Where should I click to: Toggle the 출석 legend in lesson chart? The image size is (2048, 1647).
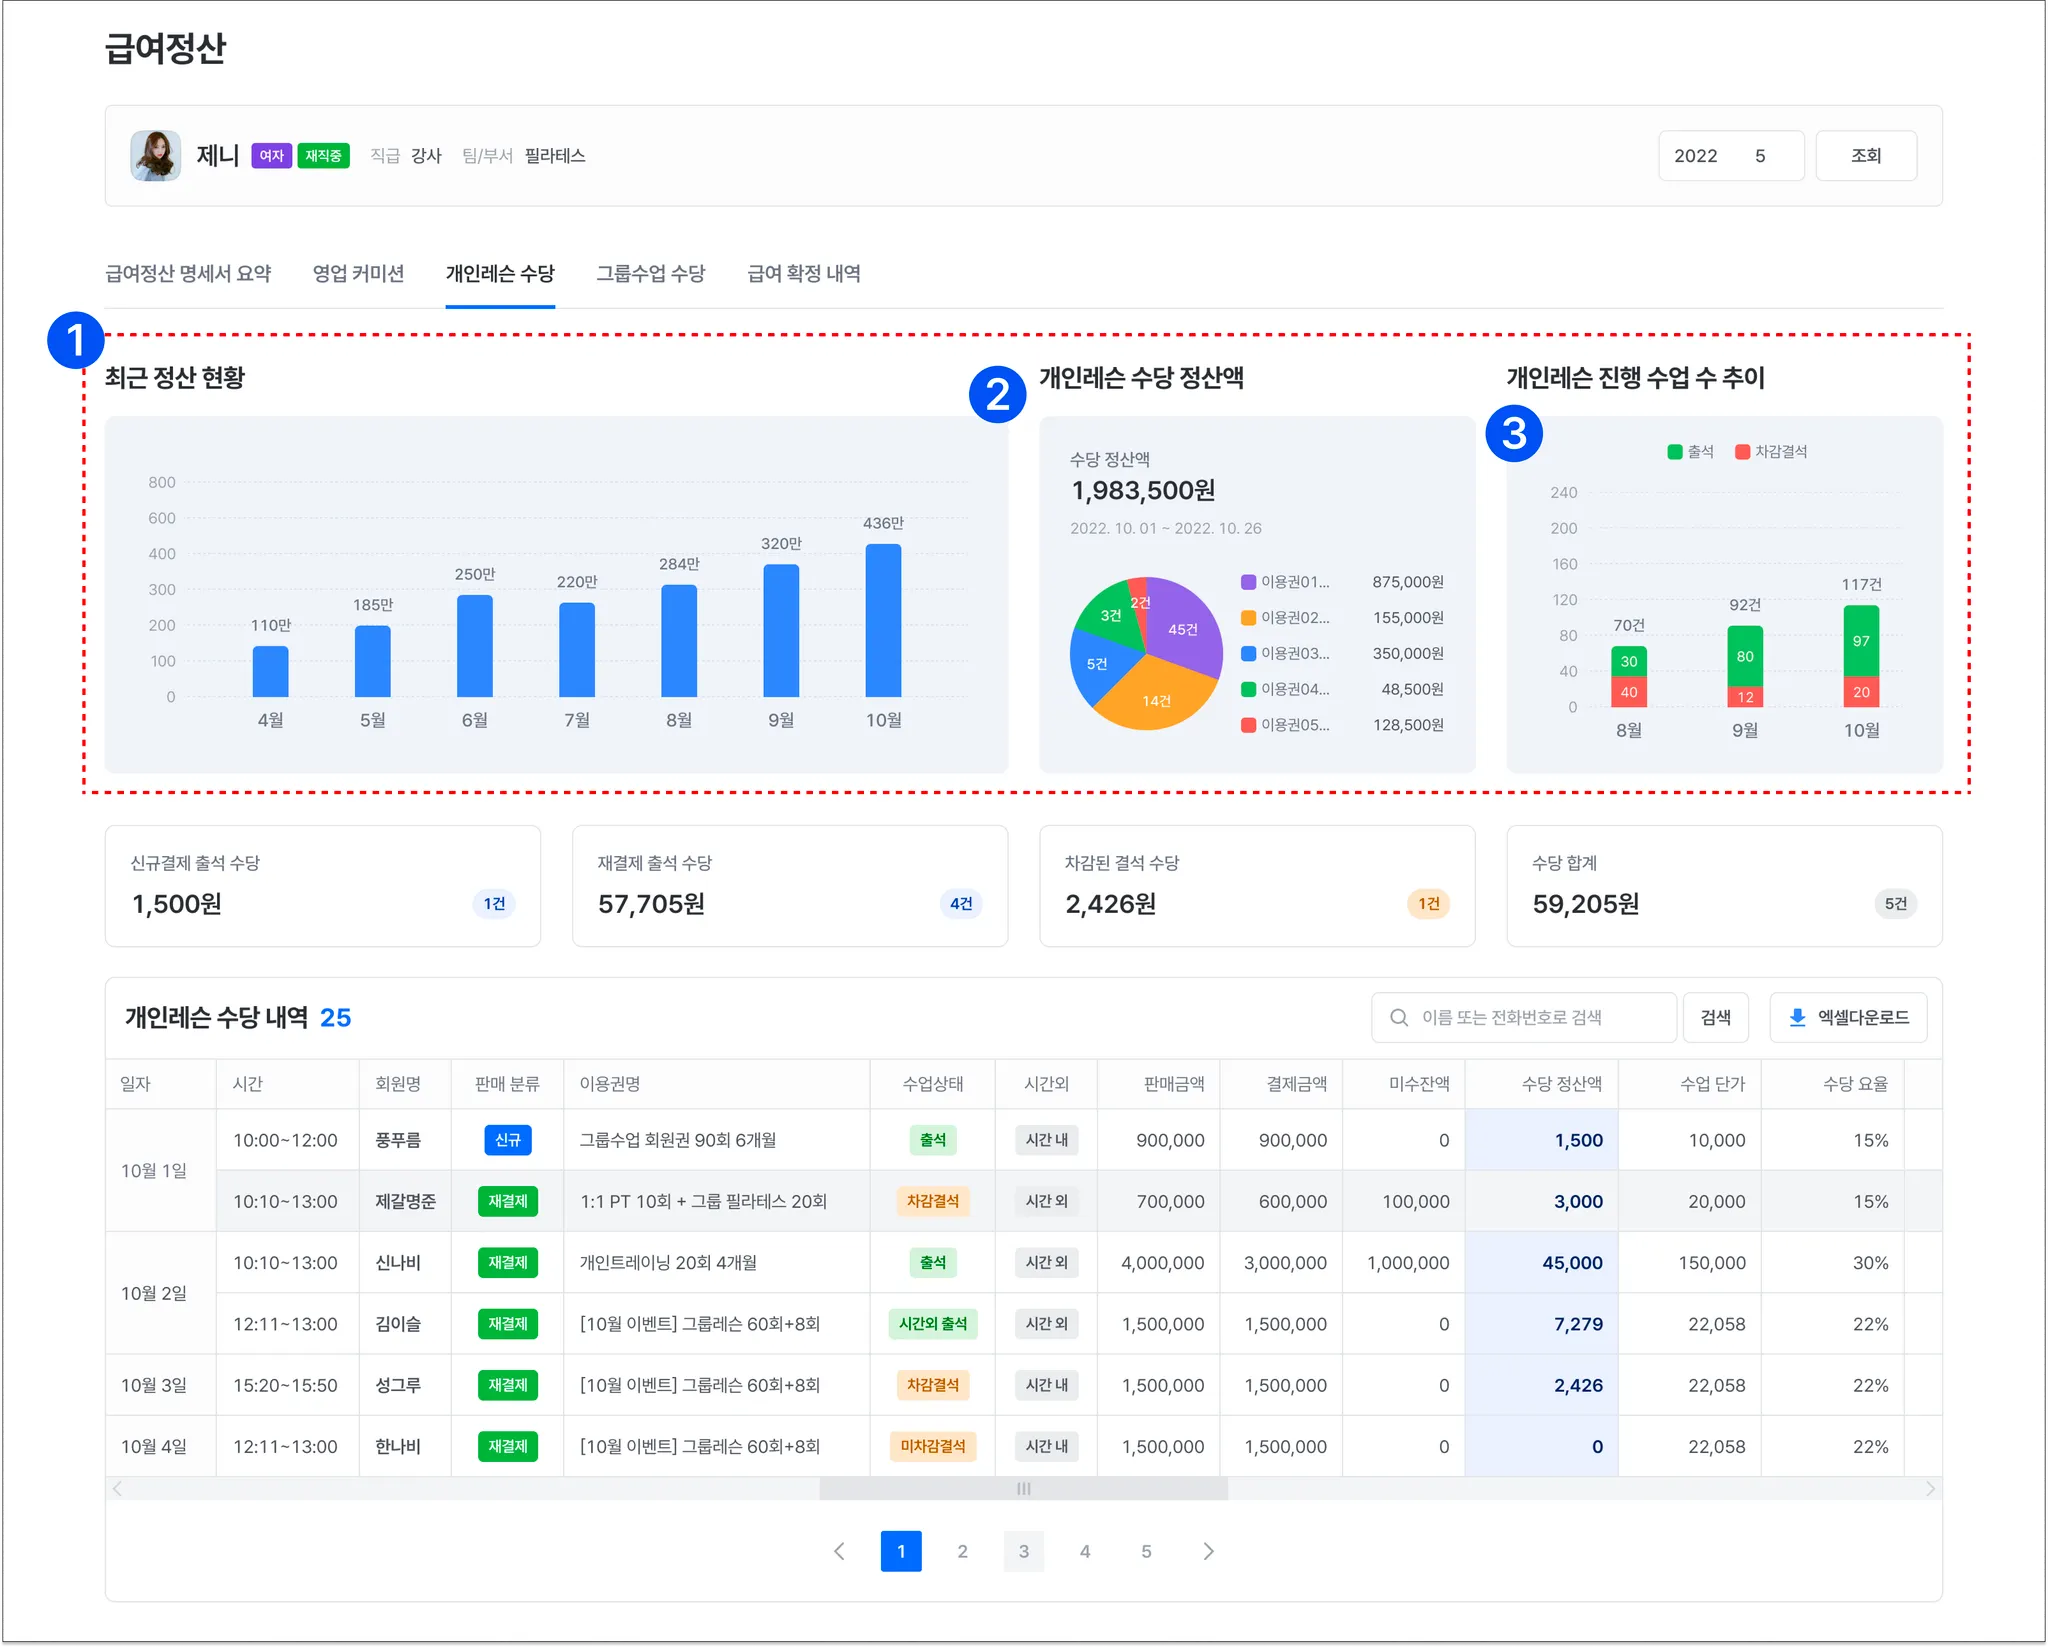pyautogui.click(x=1690, y=452)
